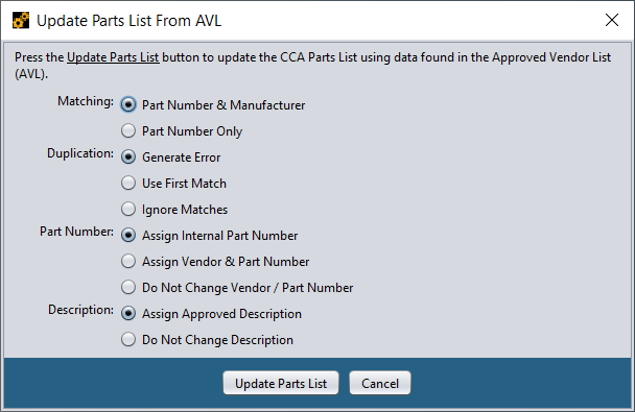Choose Use First Match option
Viewport: 635px width, 412px height.
[128, 183]
